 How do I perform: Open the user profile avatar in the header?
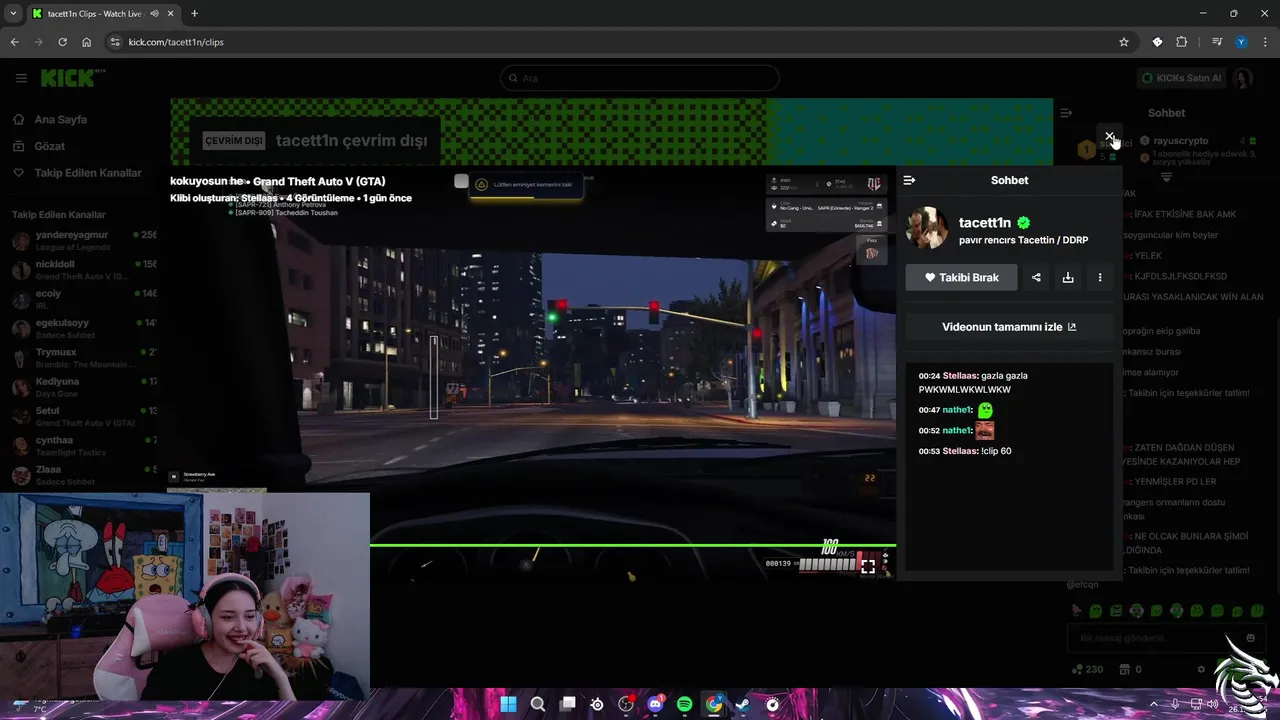pos(1243,78)
